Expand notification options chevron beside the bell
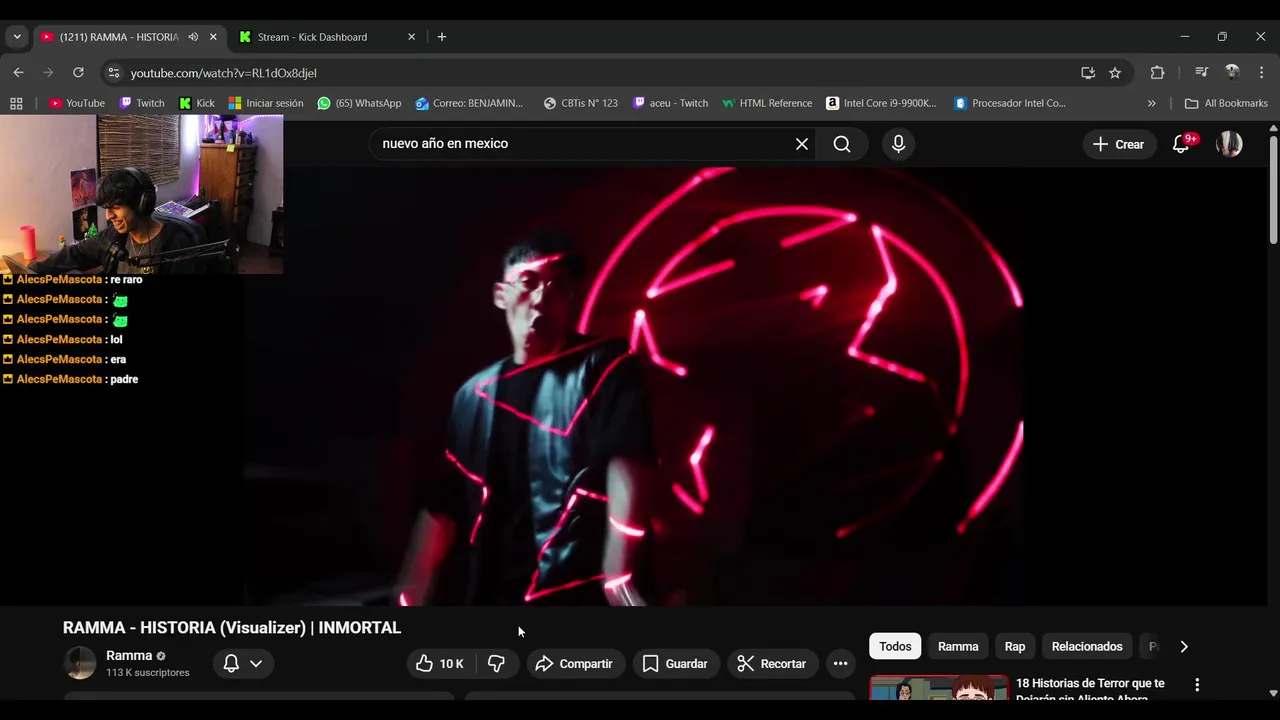Image resolution: width=1280 pixels, height=720 pixels. click(x=256, y=663)
